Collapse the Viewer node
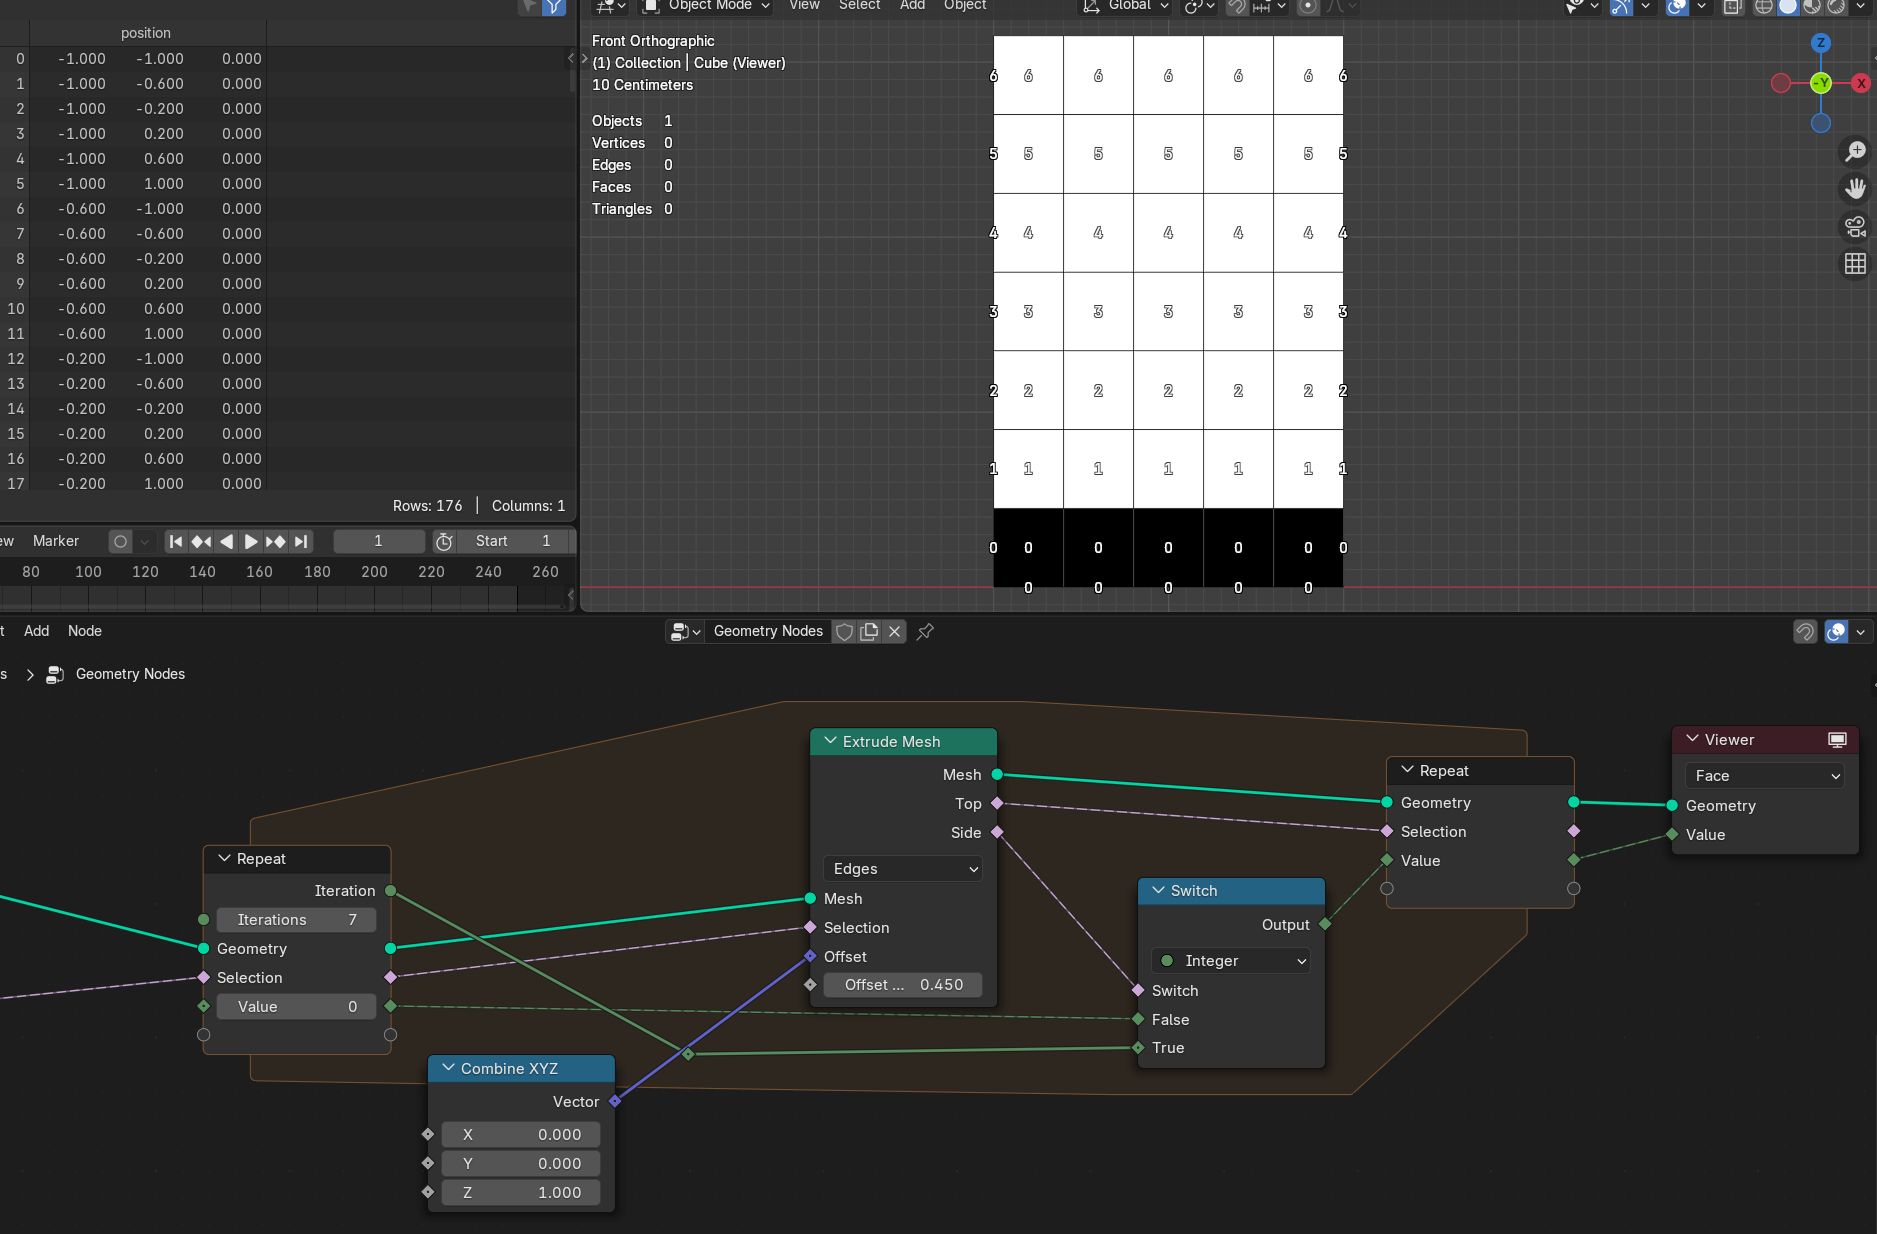Image resolution: width=1877 pixels, height=1234 pixels. [x=1692, y=739]
